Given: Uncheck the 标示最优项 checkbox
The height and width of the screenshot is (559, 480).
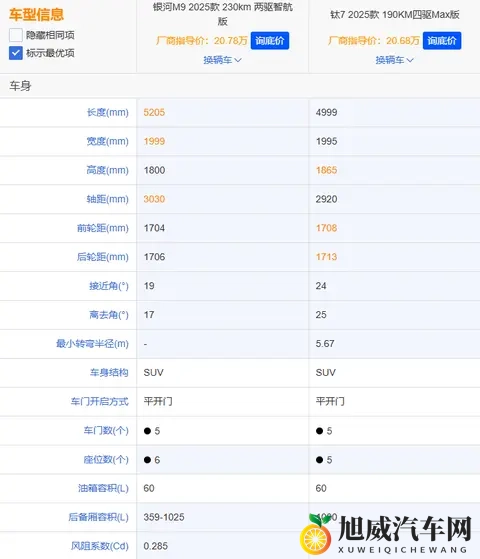Looking at the screenshot, I should tap(16, 53).
